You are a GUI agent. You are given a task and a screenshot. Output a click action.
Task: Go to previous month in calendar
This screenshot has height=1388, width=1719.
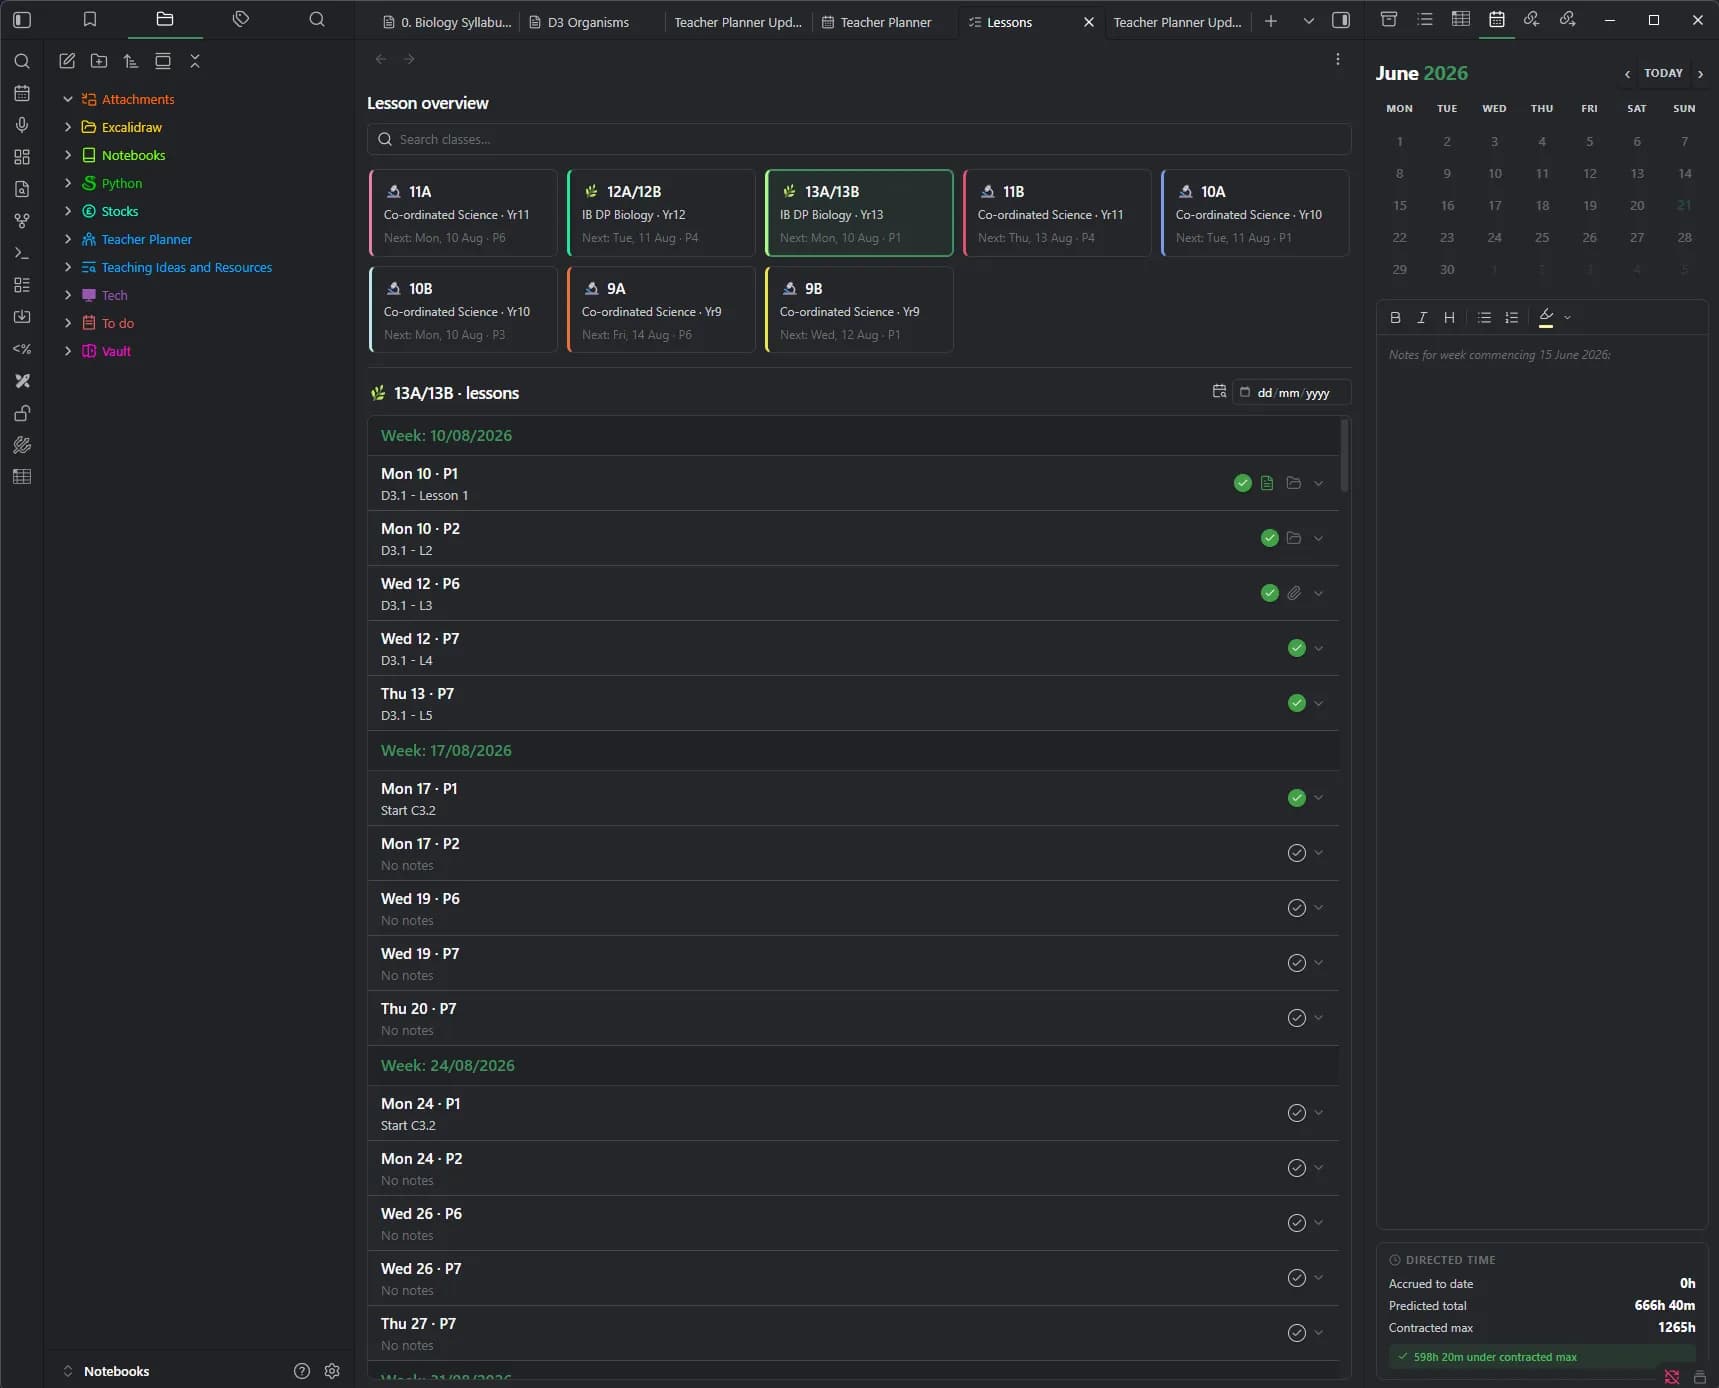pos(1627,74)
